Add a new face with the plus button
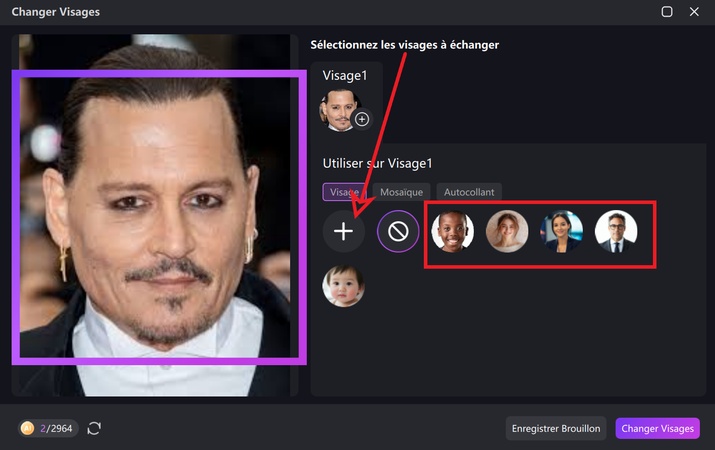The image size is (715, 450). (343, 231)
